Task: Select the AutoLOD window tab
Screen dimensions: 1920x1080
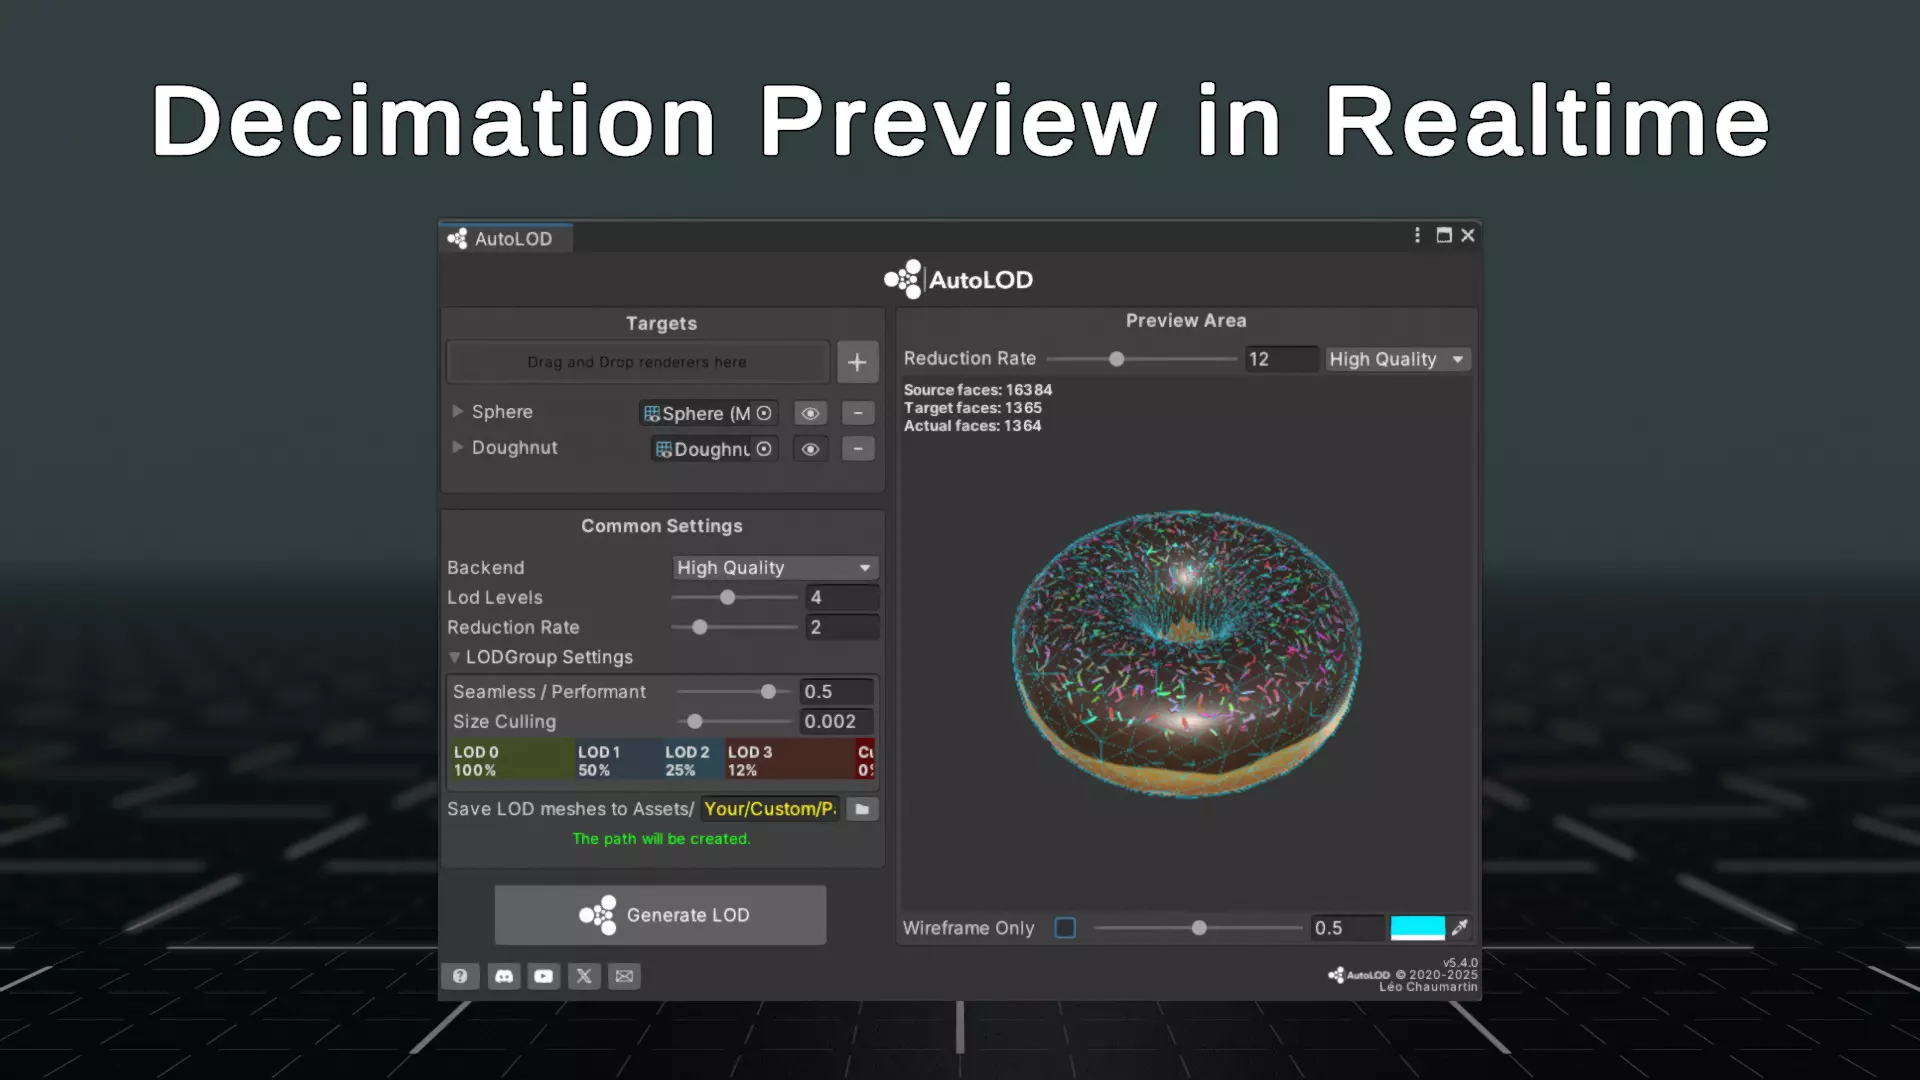Action: [505, 239]
